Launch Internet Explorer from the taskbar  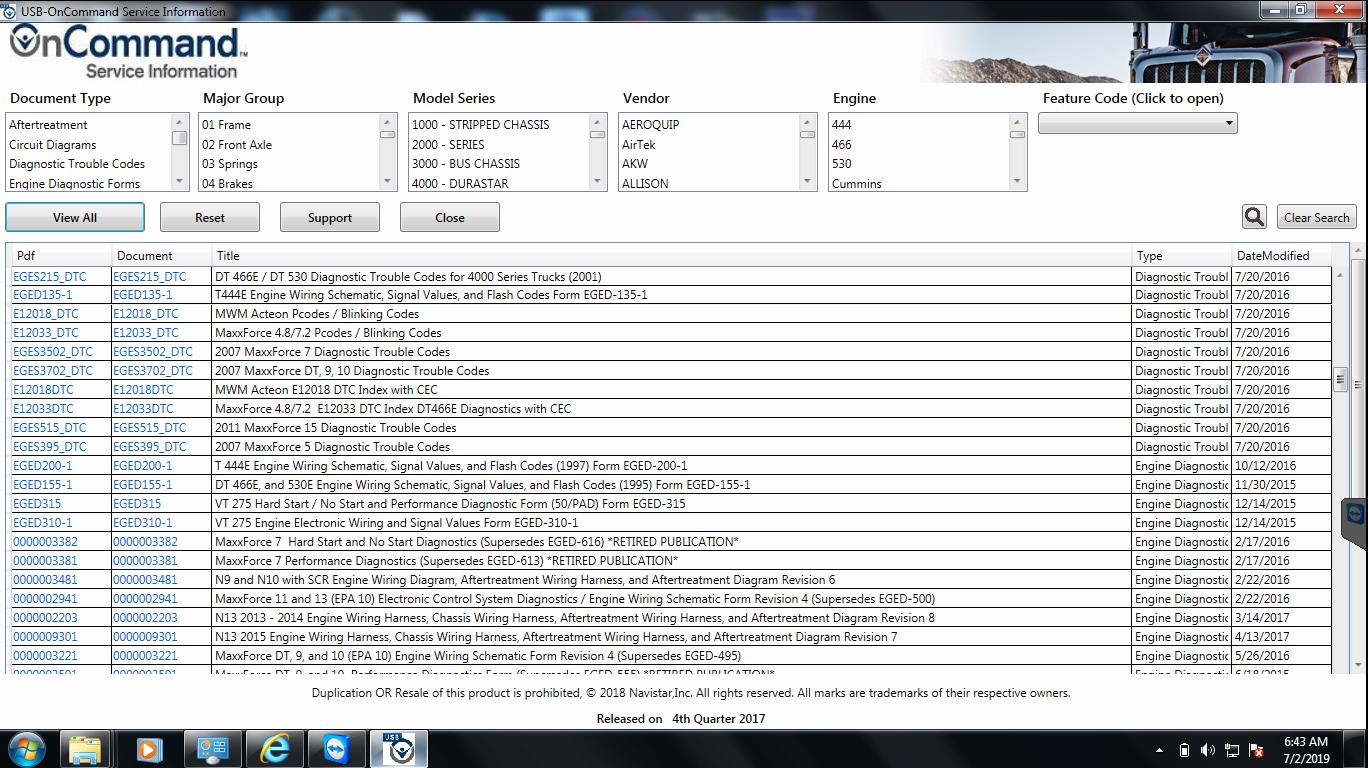pyautogui.click(x=274, y=749)
